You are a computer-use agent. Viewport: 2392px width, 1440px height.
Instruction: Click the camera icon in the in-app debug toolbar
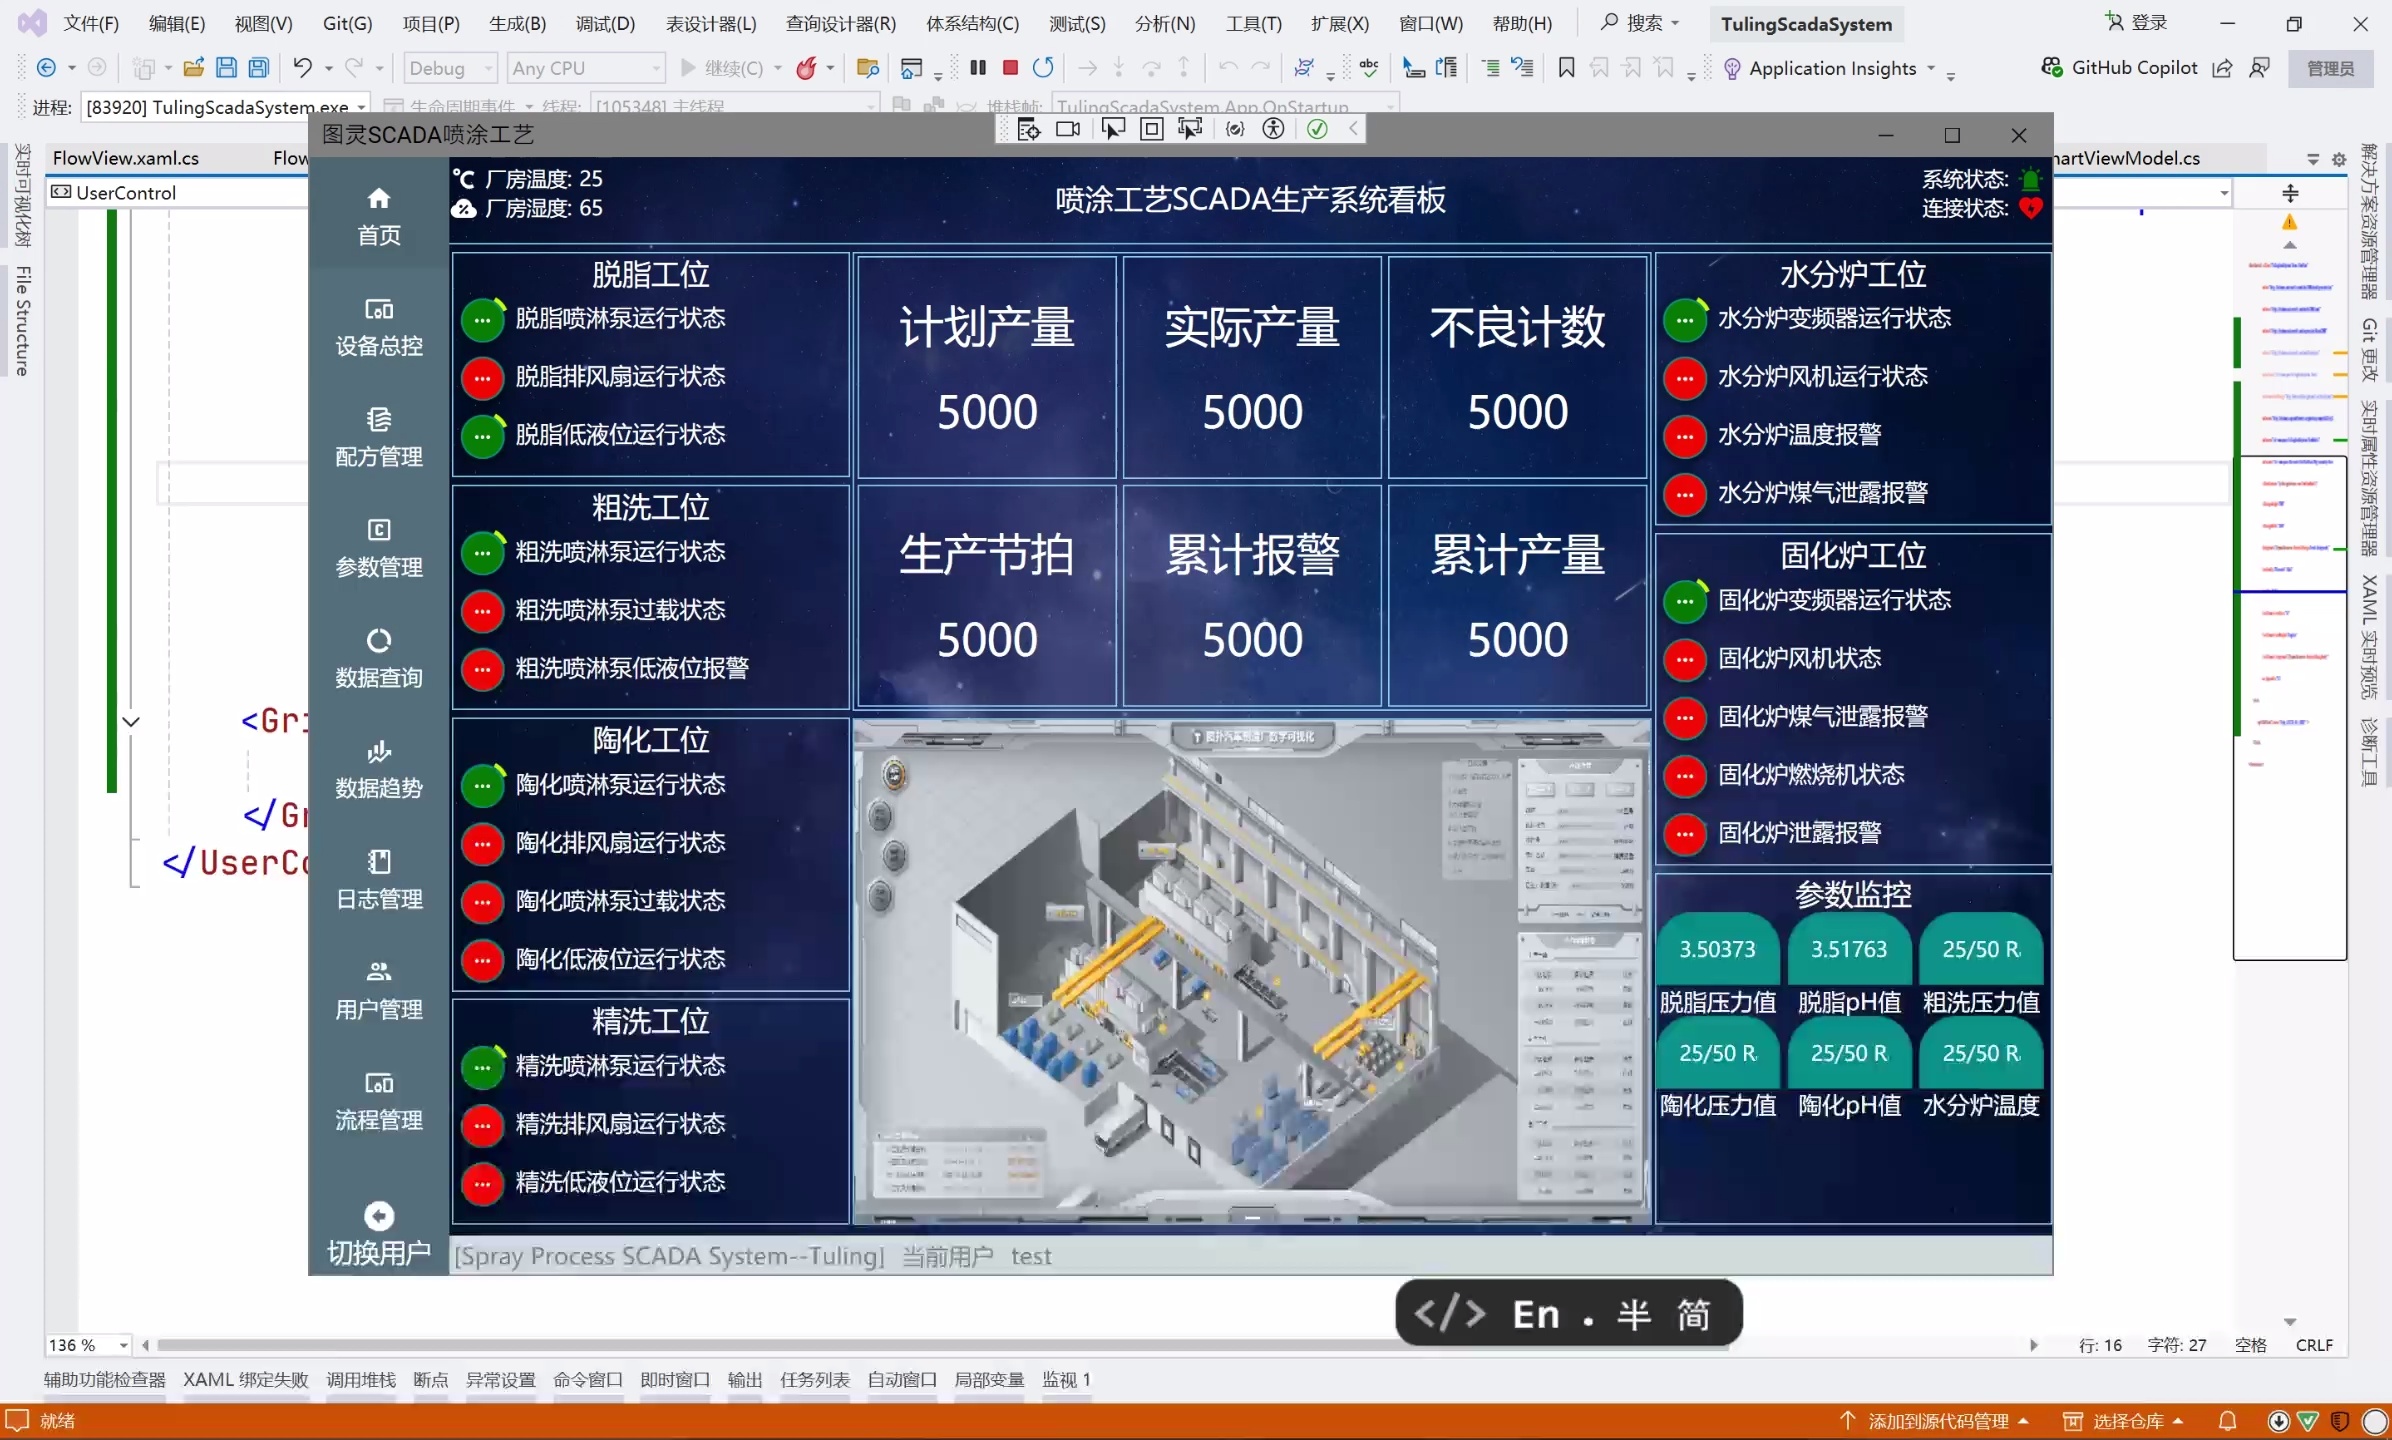(1068, 129)
